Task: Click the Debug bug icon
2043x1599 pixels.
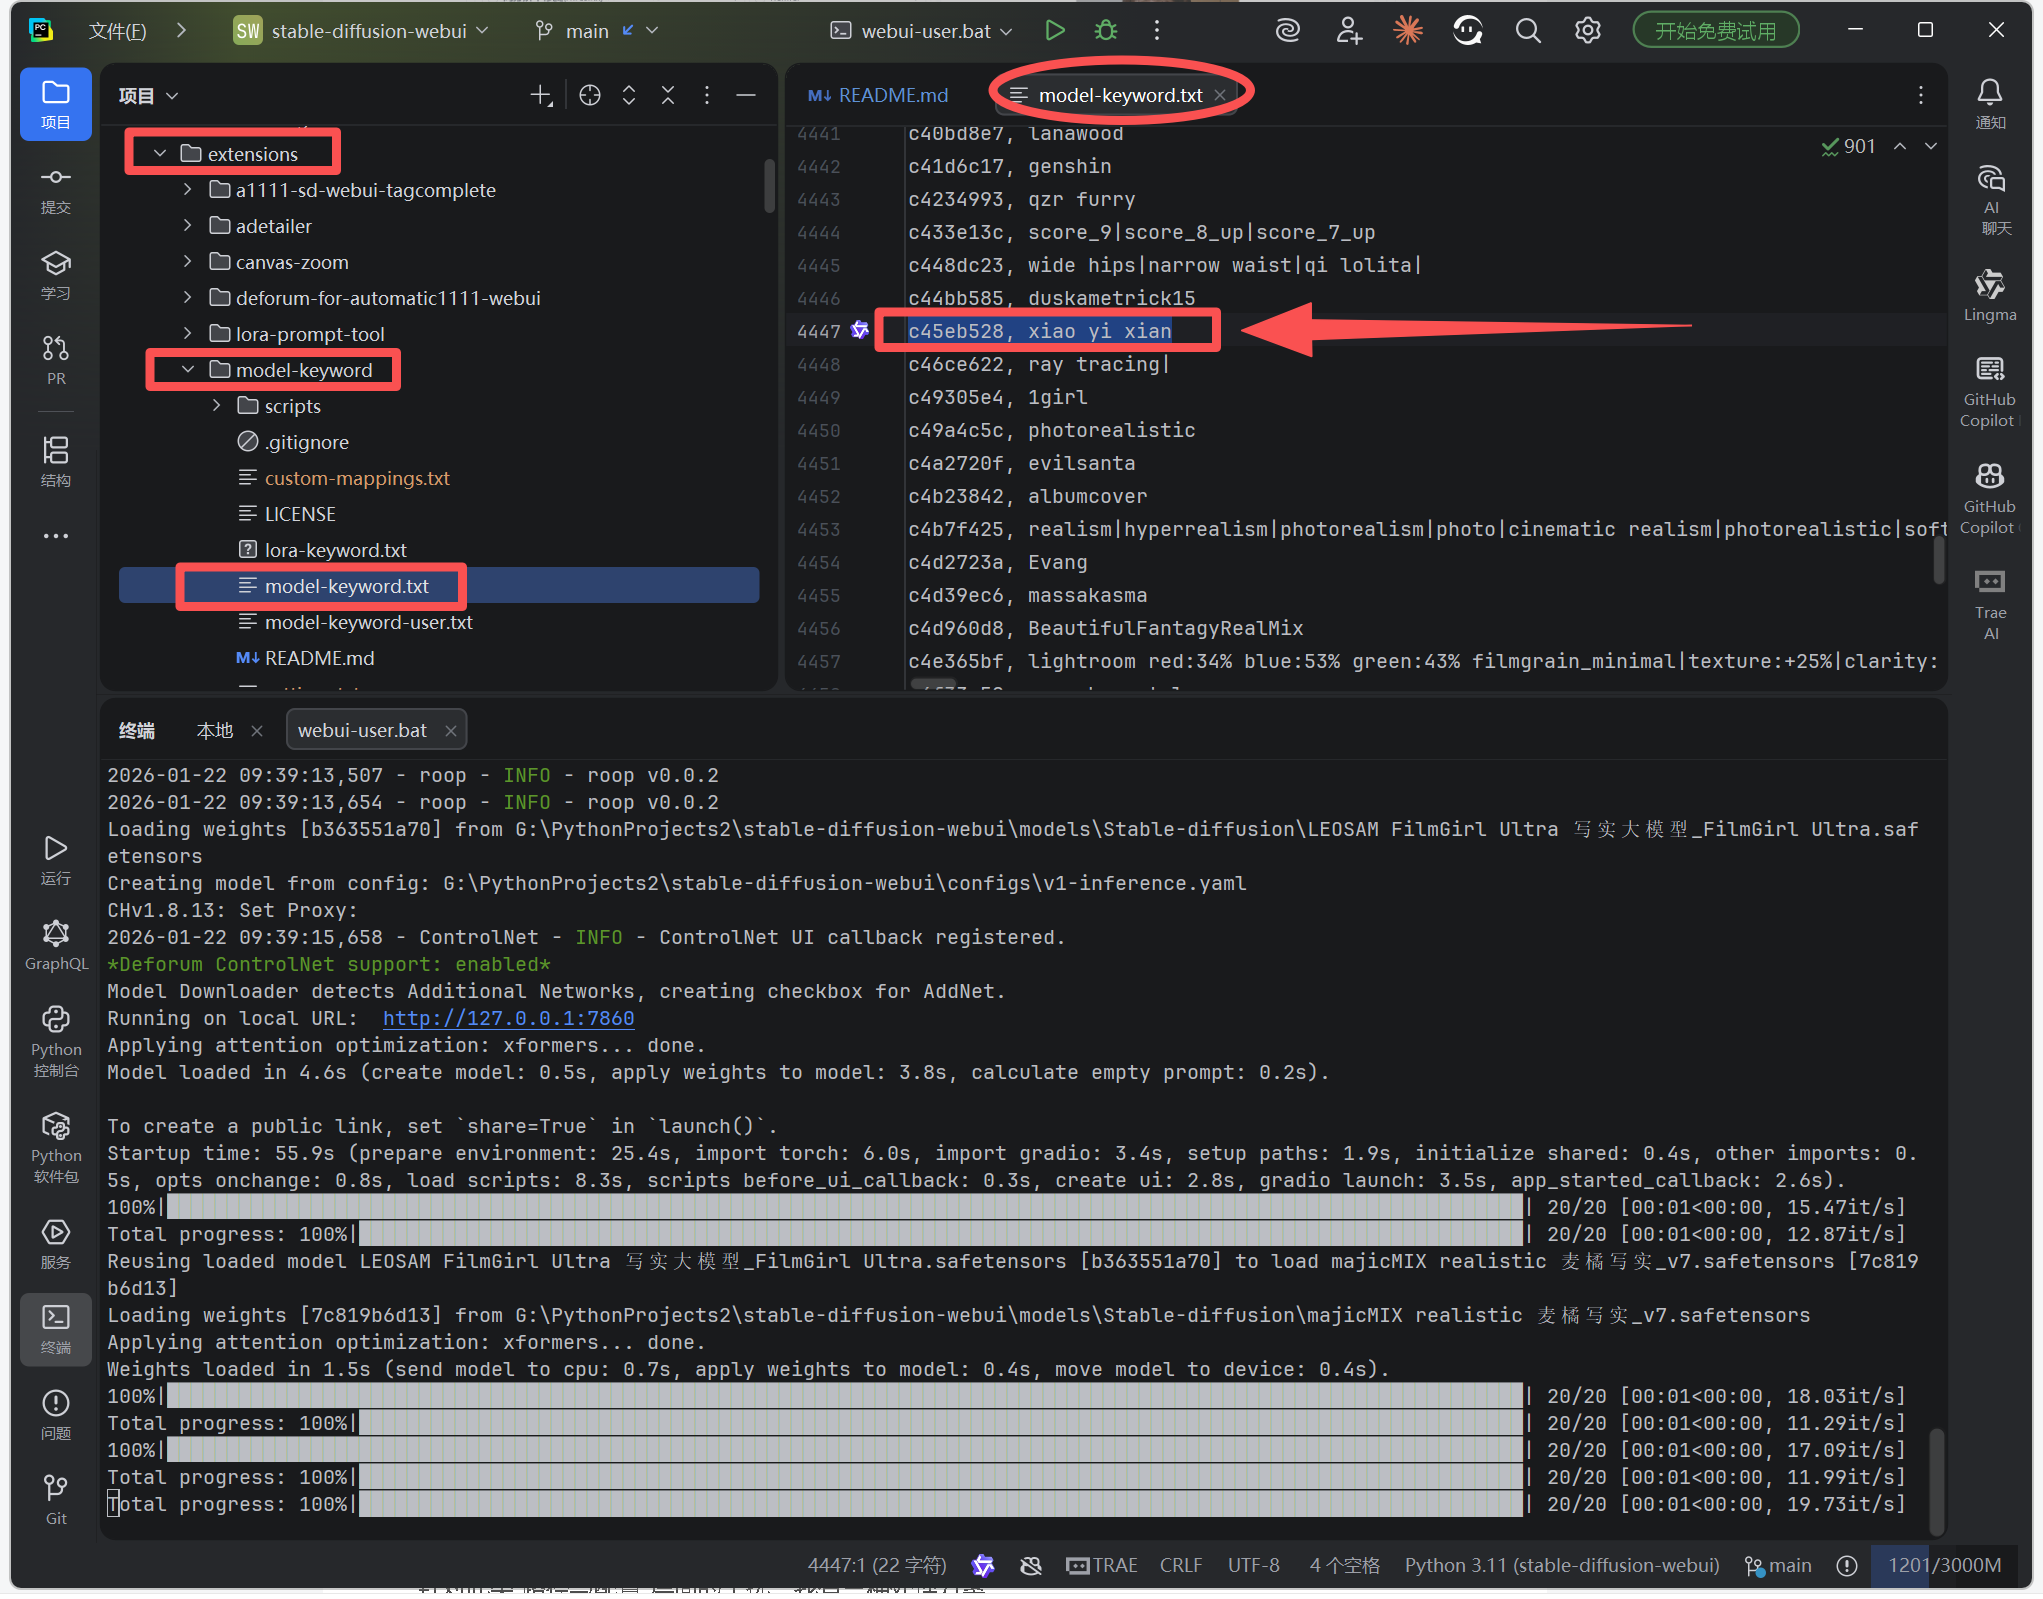Action: click(x=1105, y=30)
